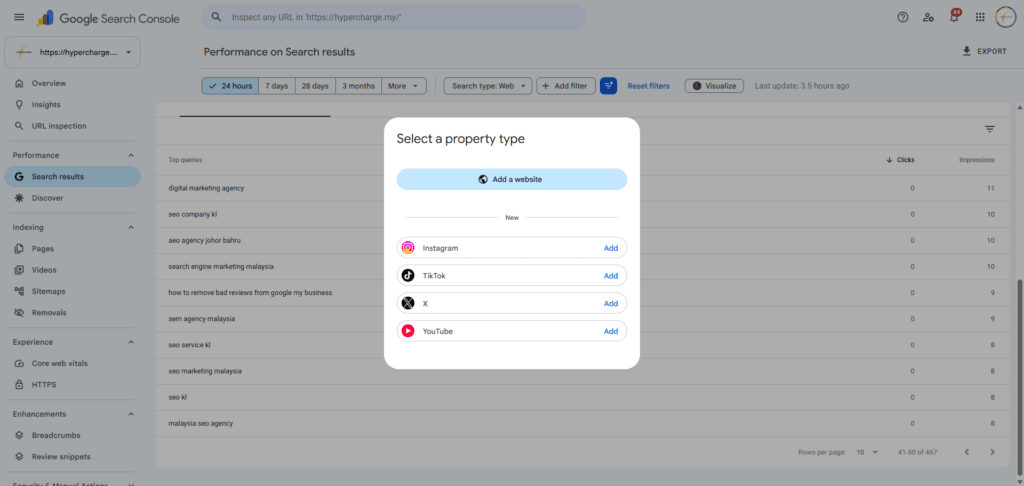Click query 'malaysia seo agency'
1024x486 pixels.
pos(200,423)
